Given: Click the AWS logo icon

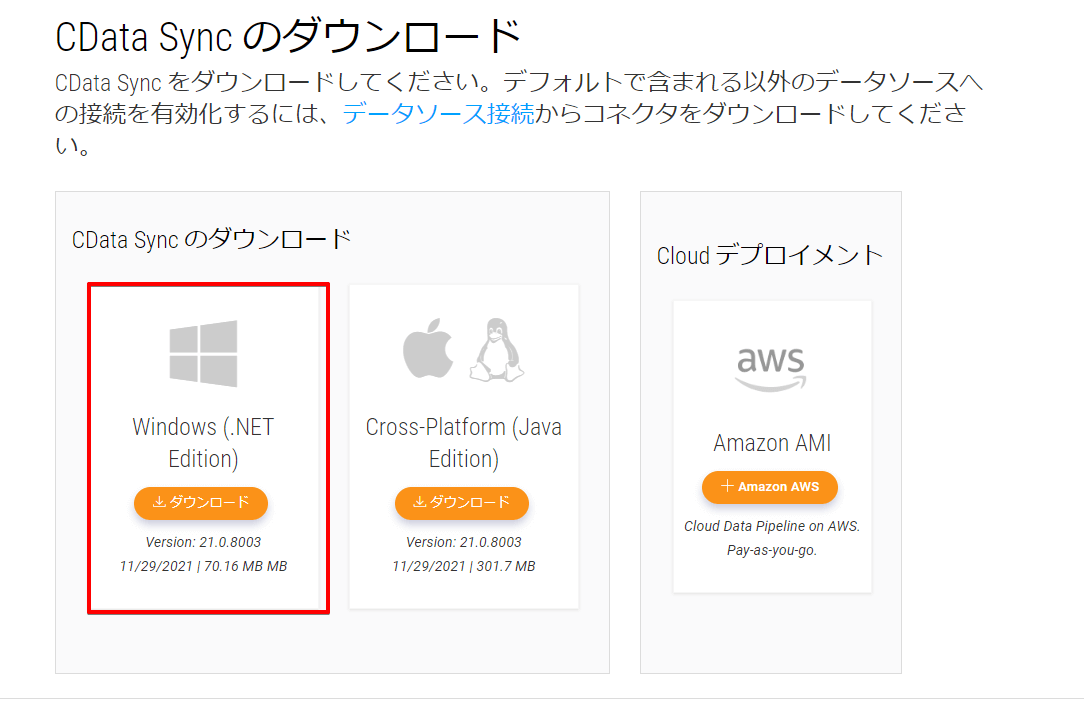Looking at the screenshot, I should (x=771, y=369).
